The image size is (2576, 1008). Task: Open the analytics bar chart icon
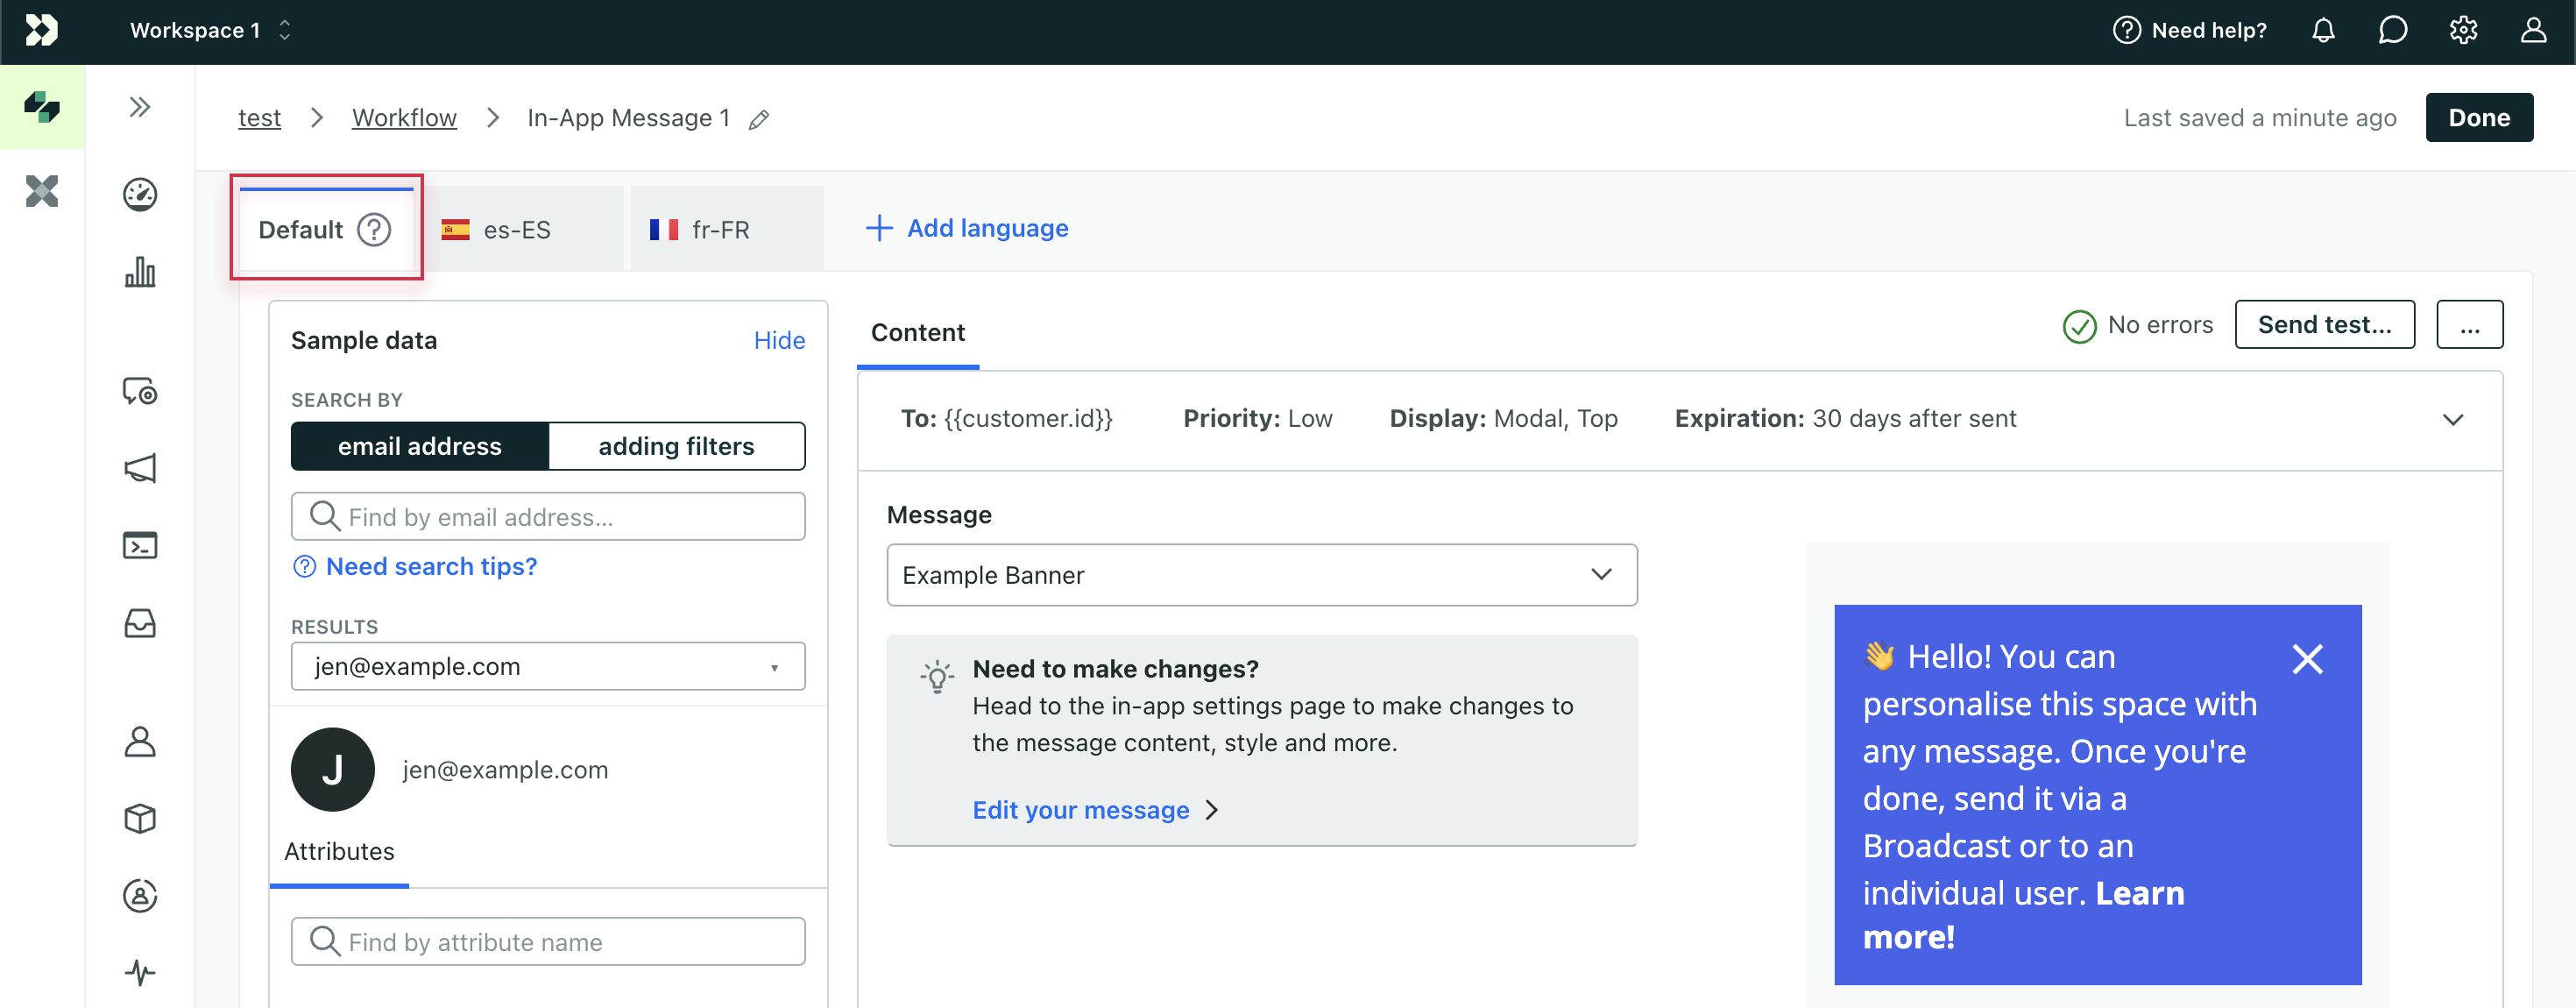[x=140, y=271]
